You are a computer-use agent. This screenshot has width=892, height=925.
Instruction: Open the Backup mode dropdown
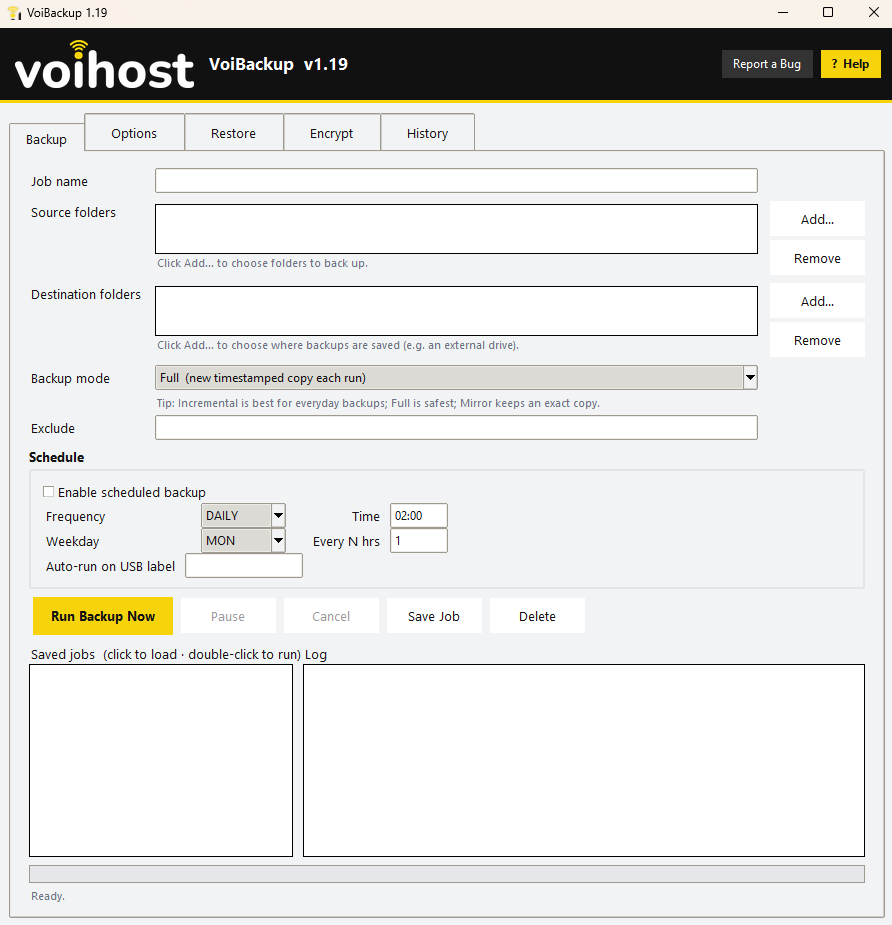(456, 378)
